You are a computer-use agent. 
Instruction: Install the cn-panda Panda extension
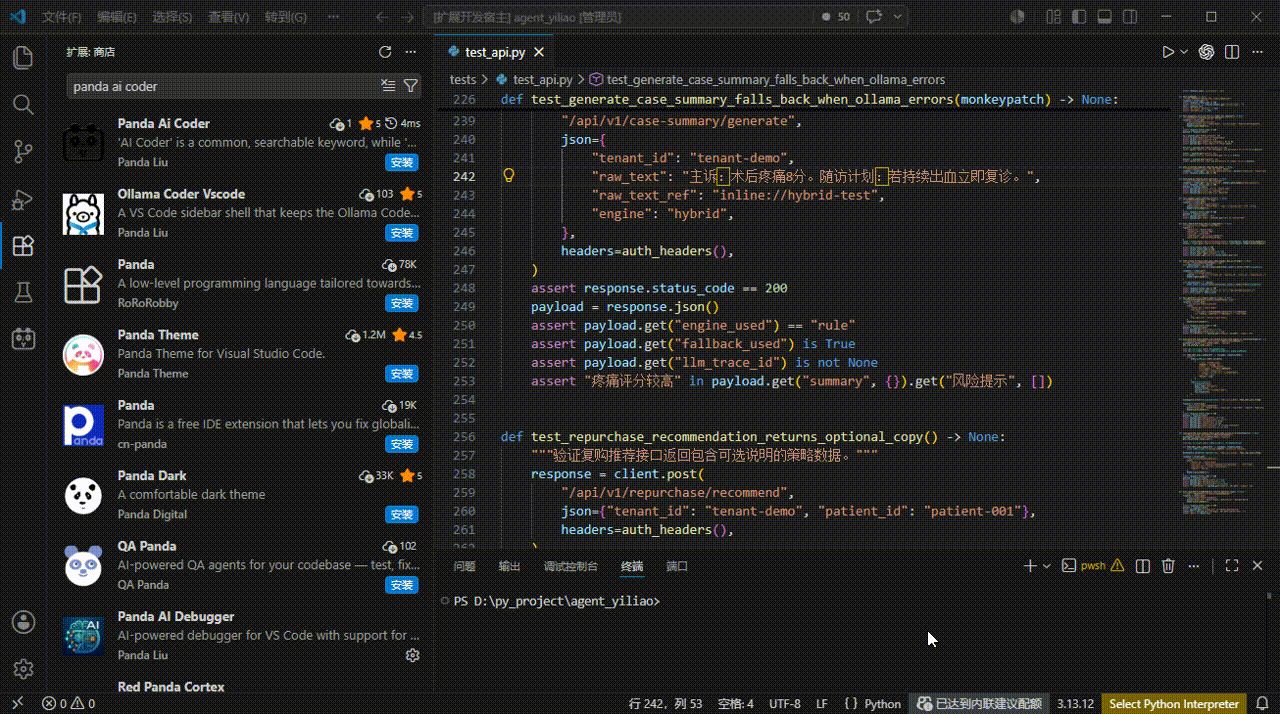point(402,444)
